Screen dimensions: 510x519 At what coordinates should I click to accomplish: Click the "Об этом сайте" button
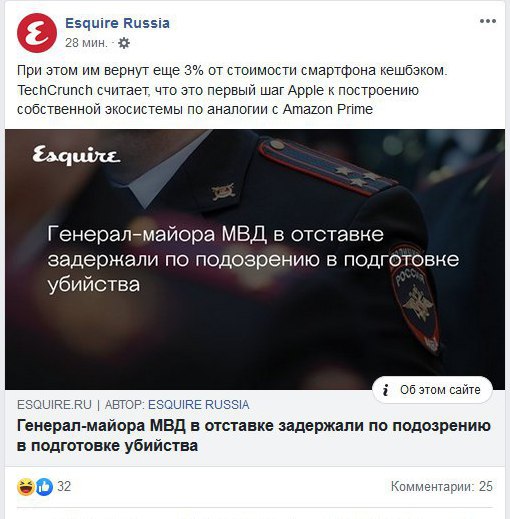pos(432,390)
